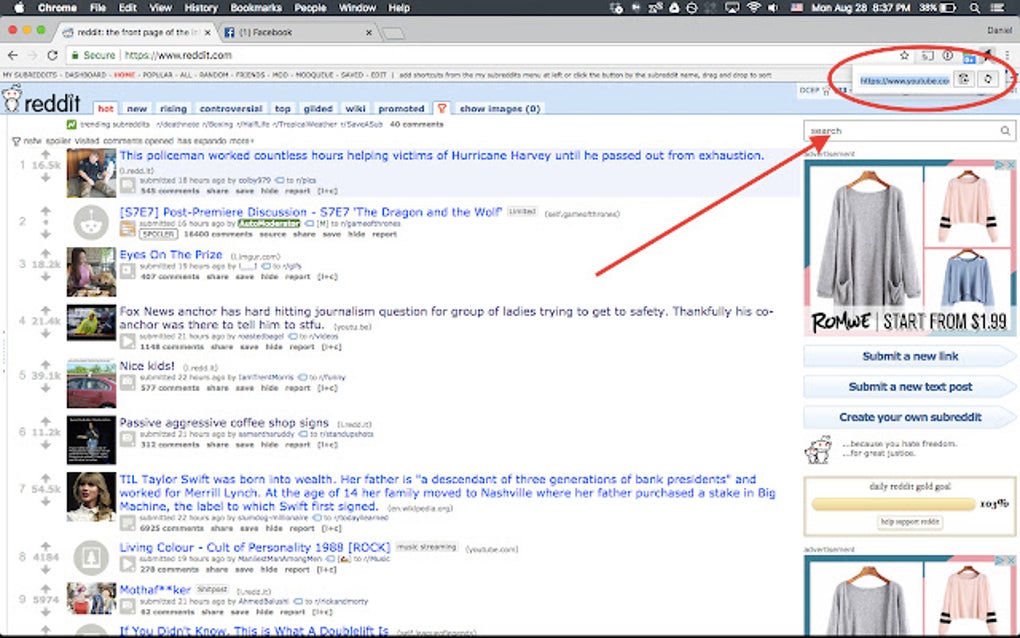The height and width of the screenshot is (638, 1020).
Task: Open the Hurricane Harvey post's expando icon
Action: [x=126, y=184]
